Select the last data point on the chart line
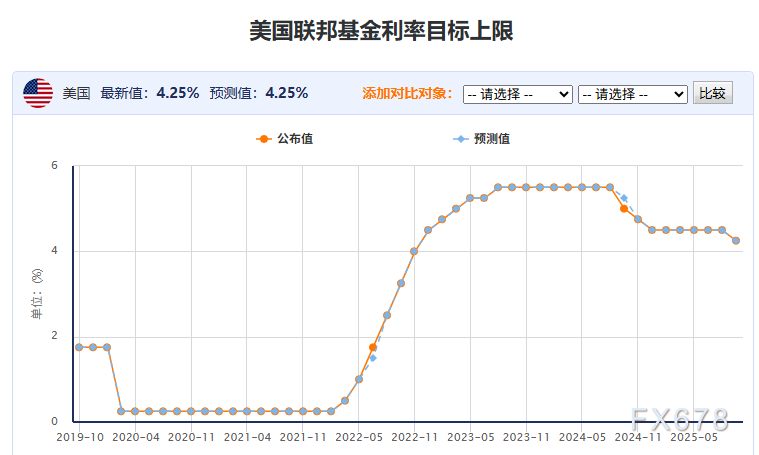The height and width of the screenshot is (455, 759). click(736, 240)
